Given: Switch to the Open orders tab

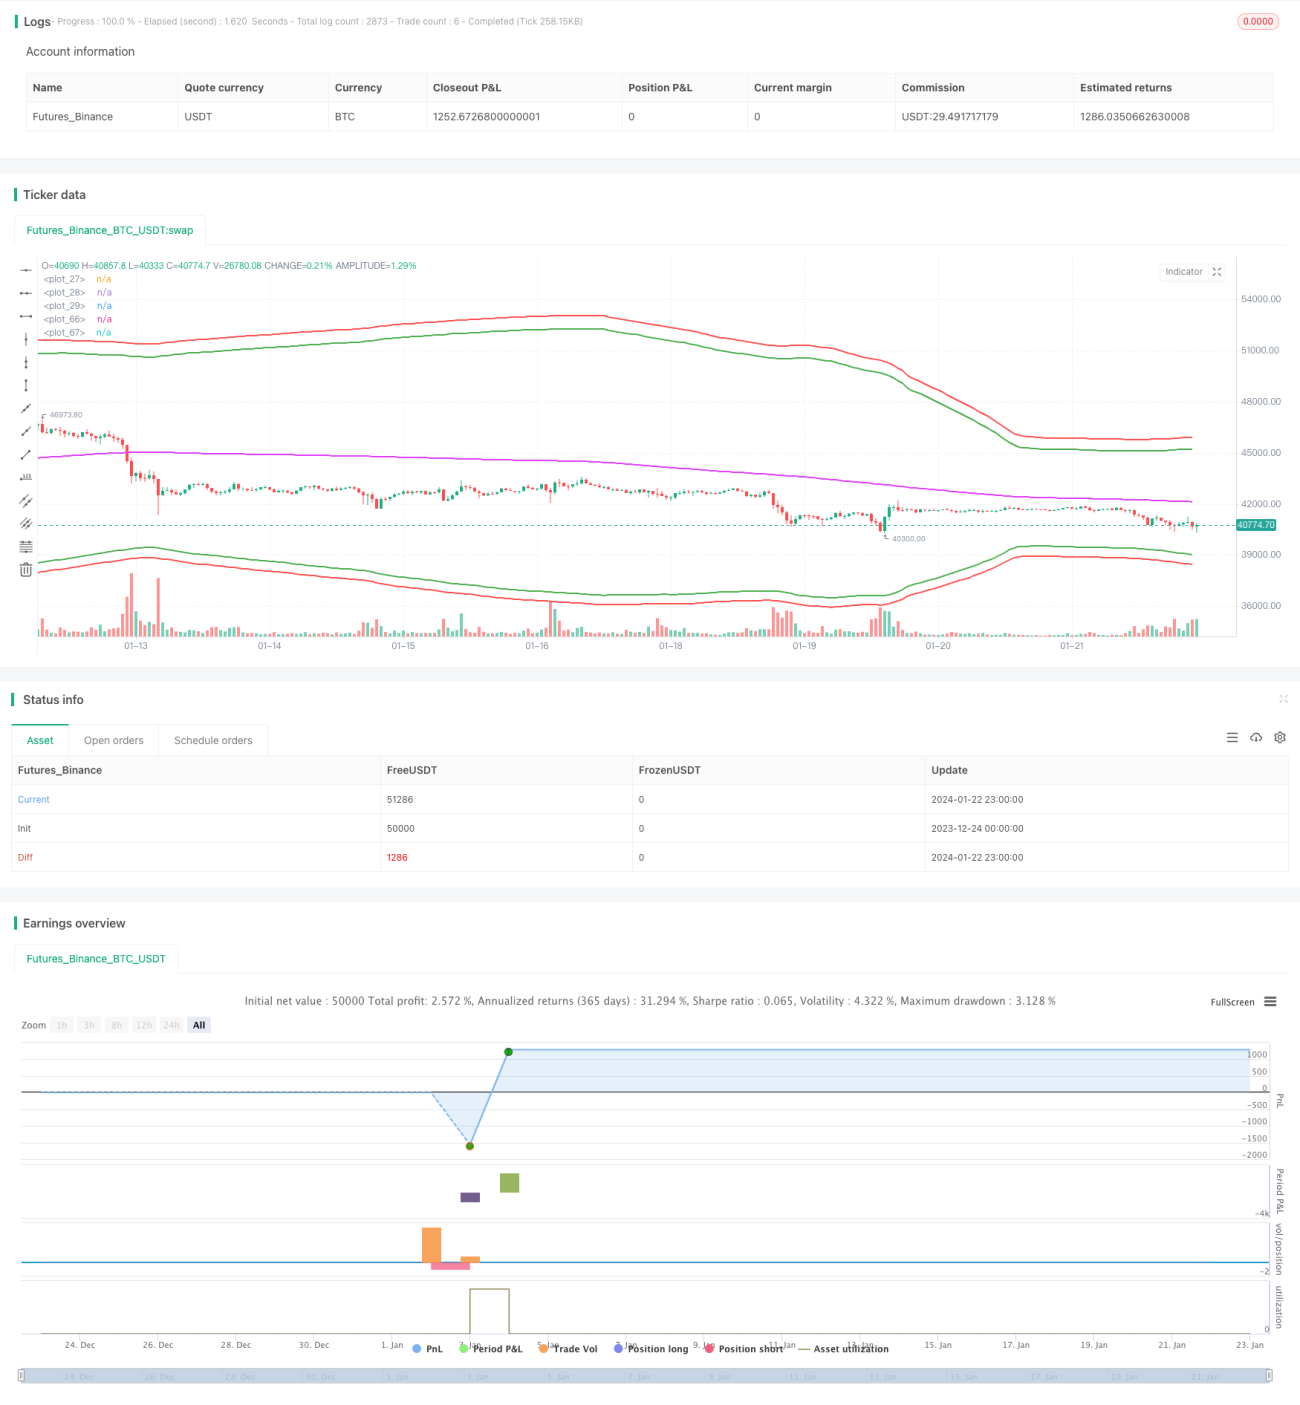Looking at the screenshot, I should [114, 740].
